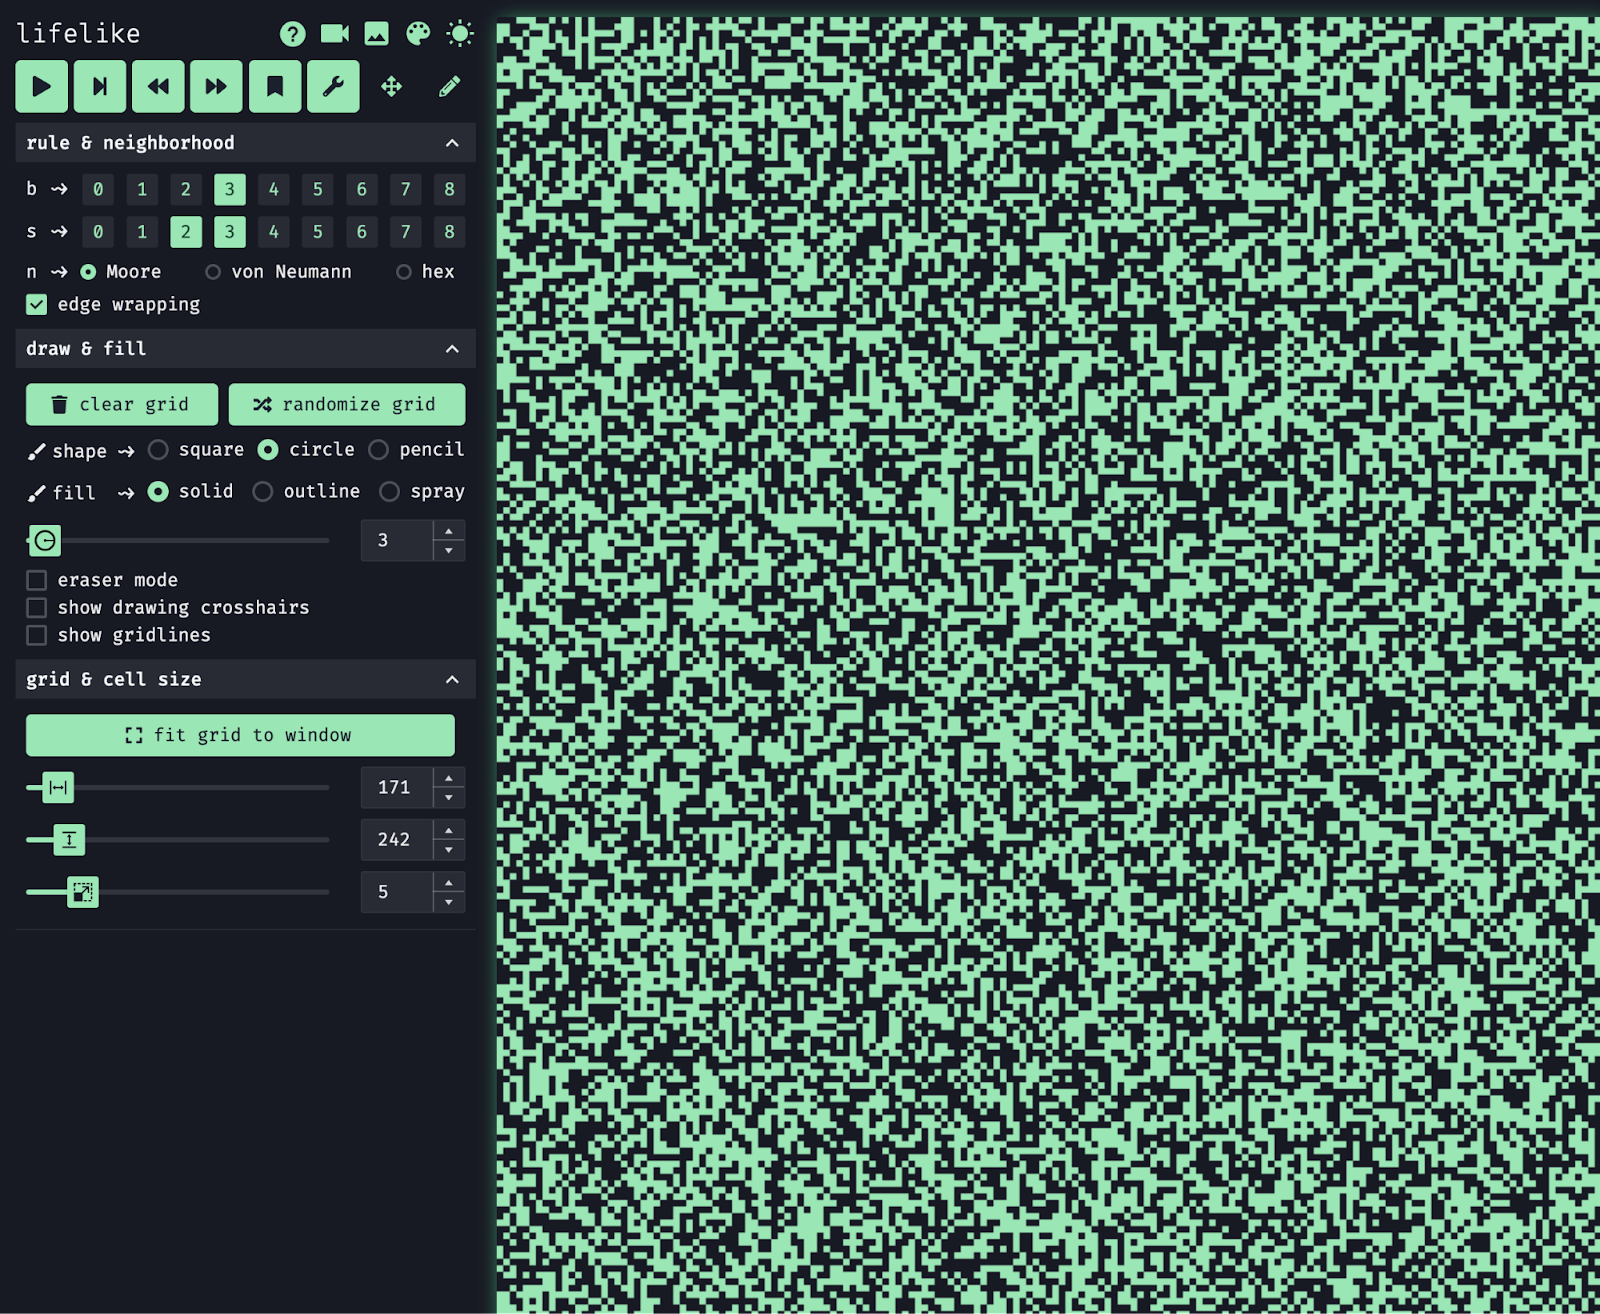Click fit grid to window
Image resolution: width=1600 pixels, height=1314 pixels.
pyautogui.click(x=240, y=735)
